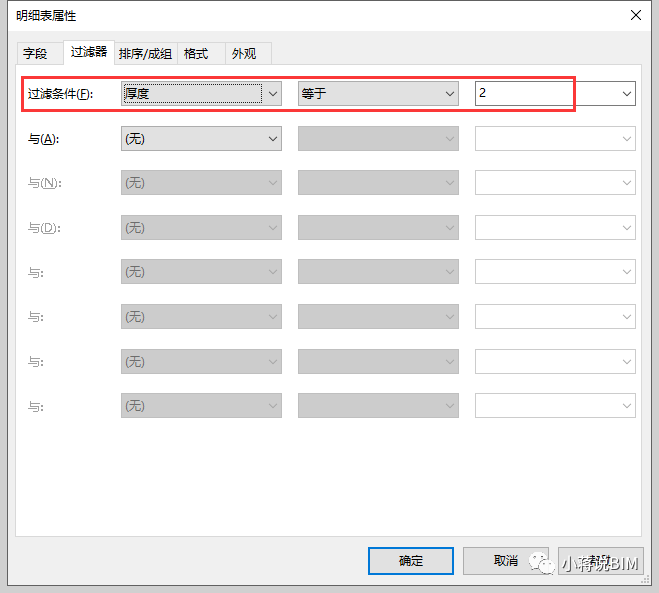659x593 pixels.
Task: Select the 过滤器 tab
Action: click(x=89, y=52)
